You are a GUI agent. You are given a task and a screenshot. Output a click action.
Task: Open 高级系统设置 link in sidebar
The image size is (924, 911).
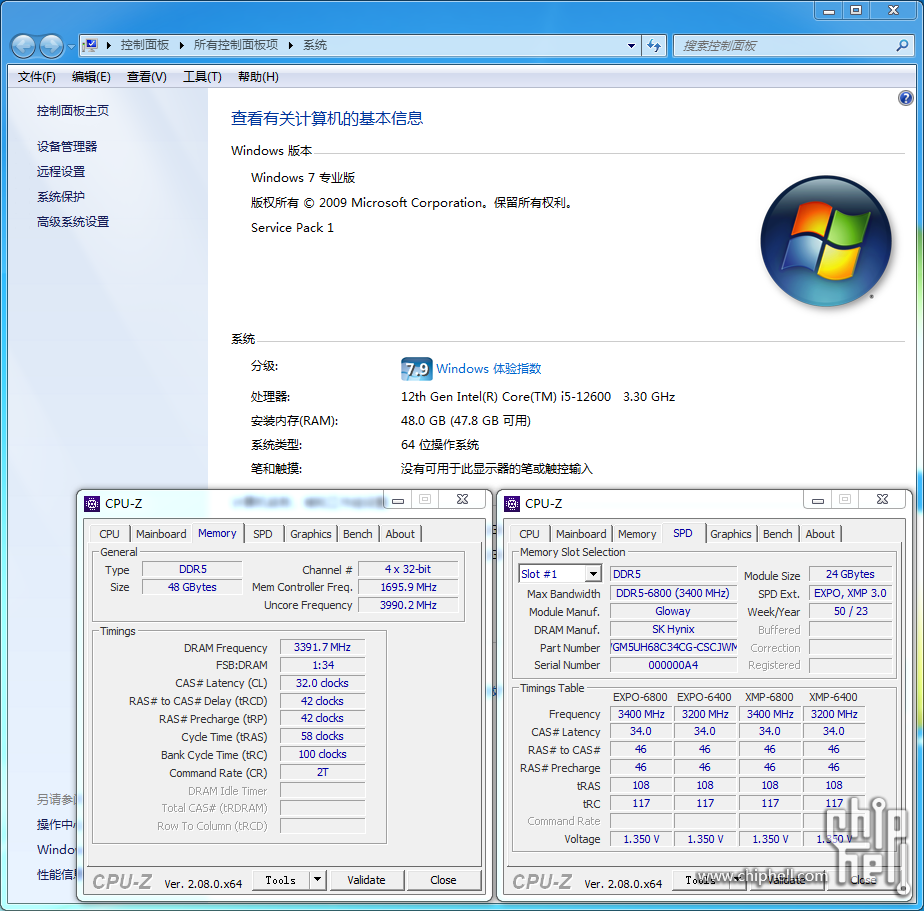point(73,222)
